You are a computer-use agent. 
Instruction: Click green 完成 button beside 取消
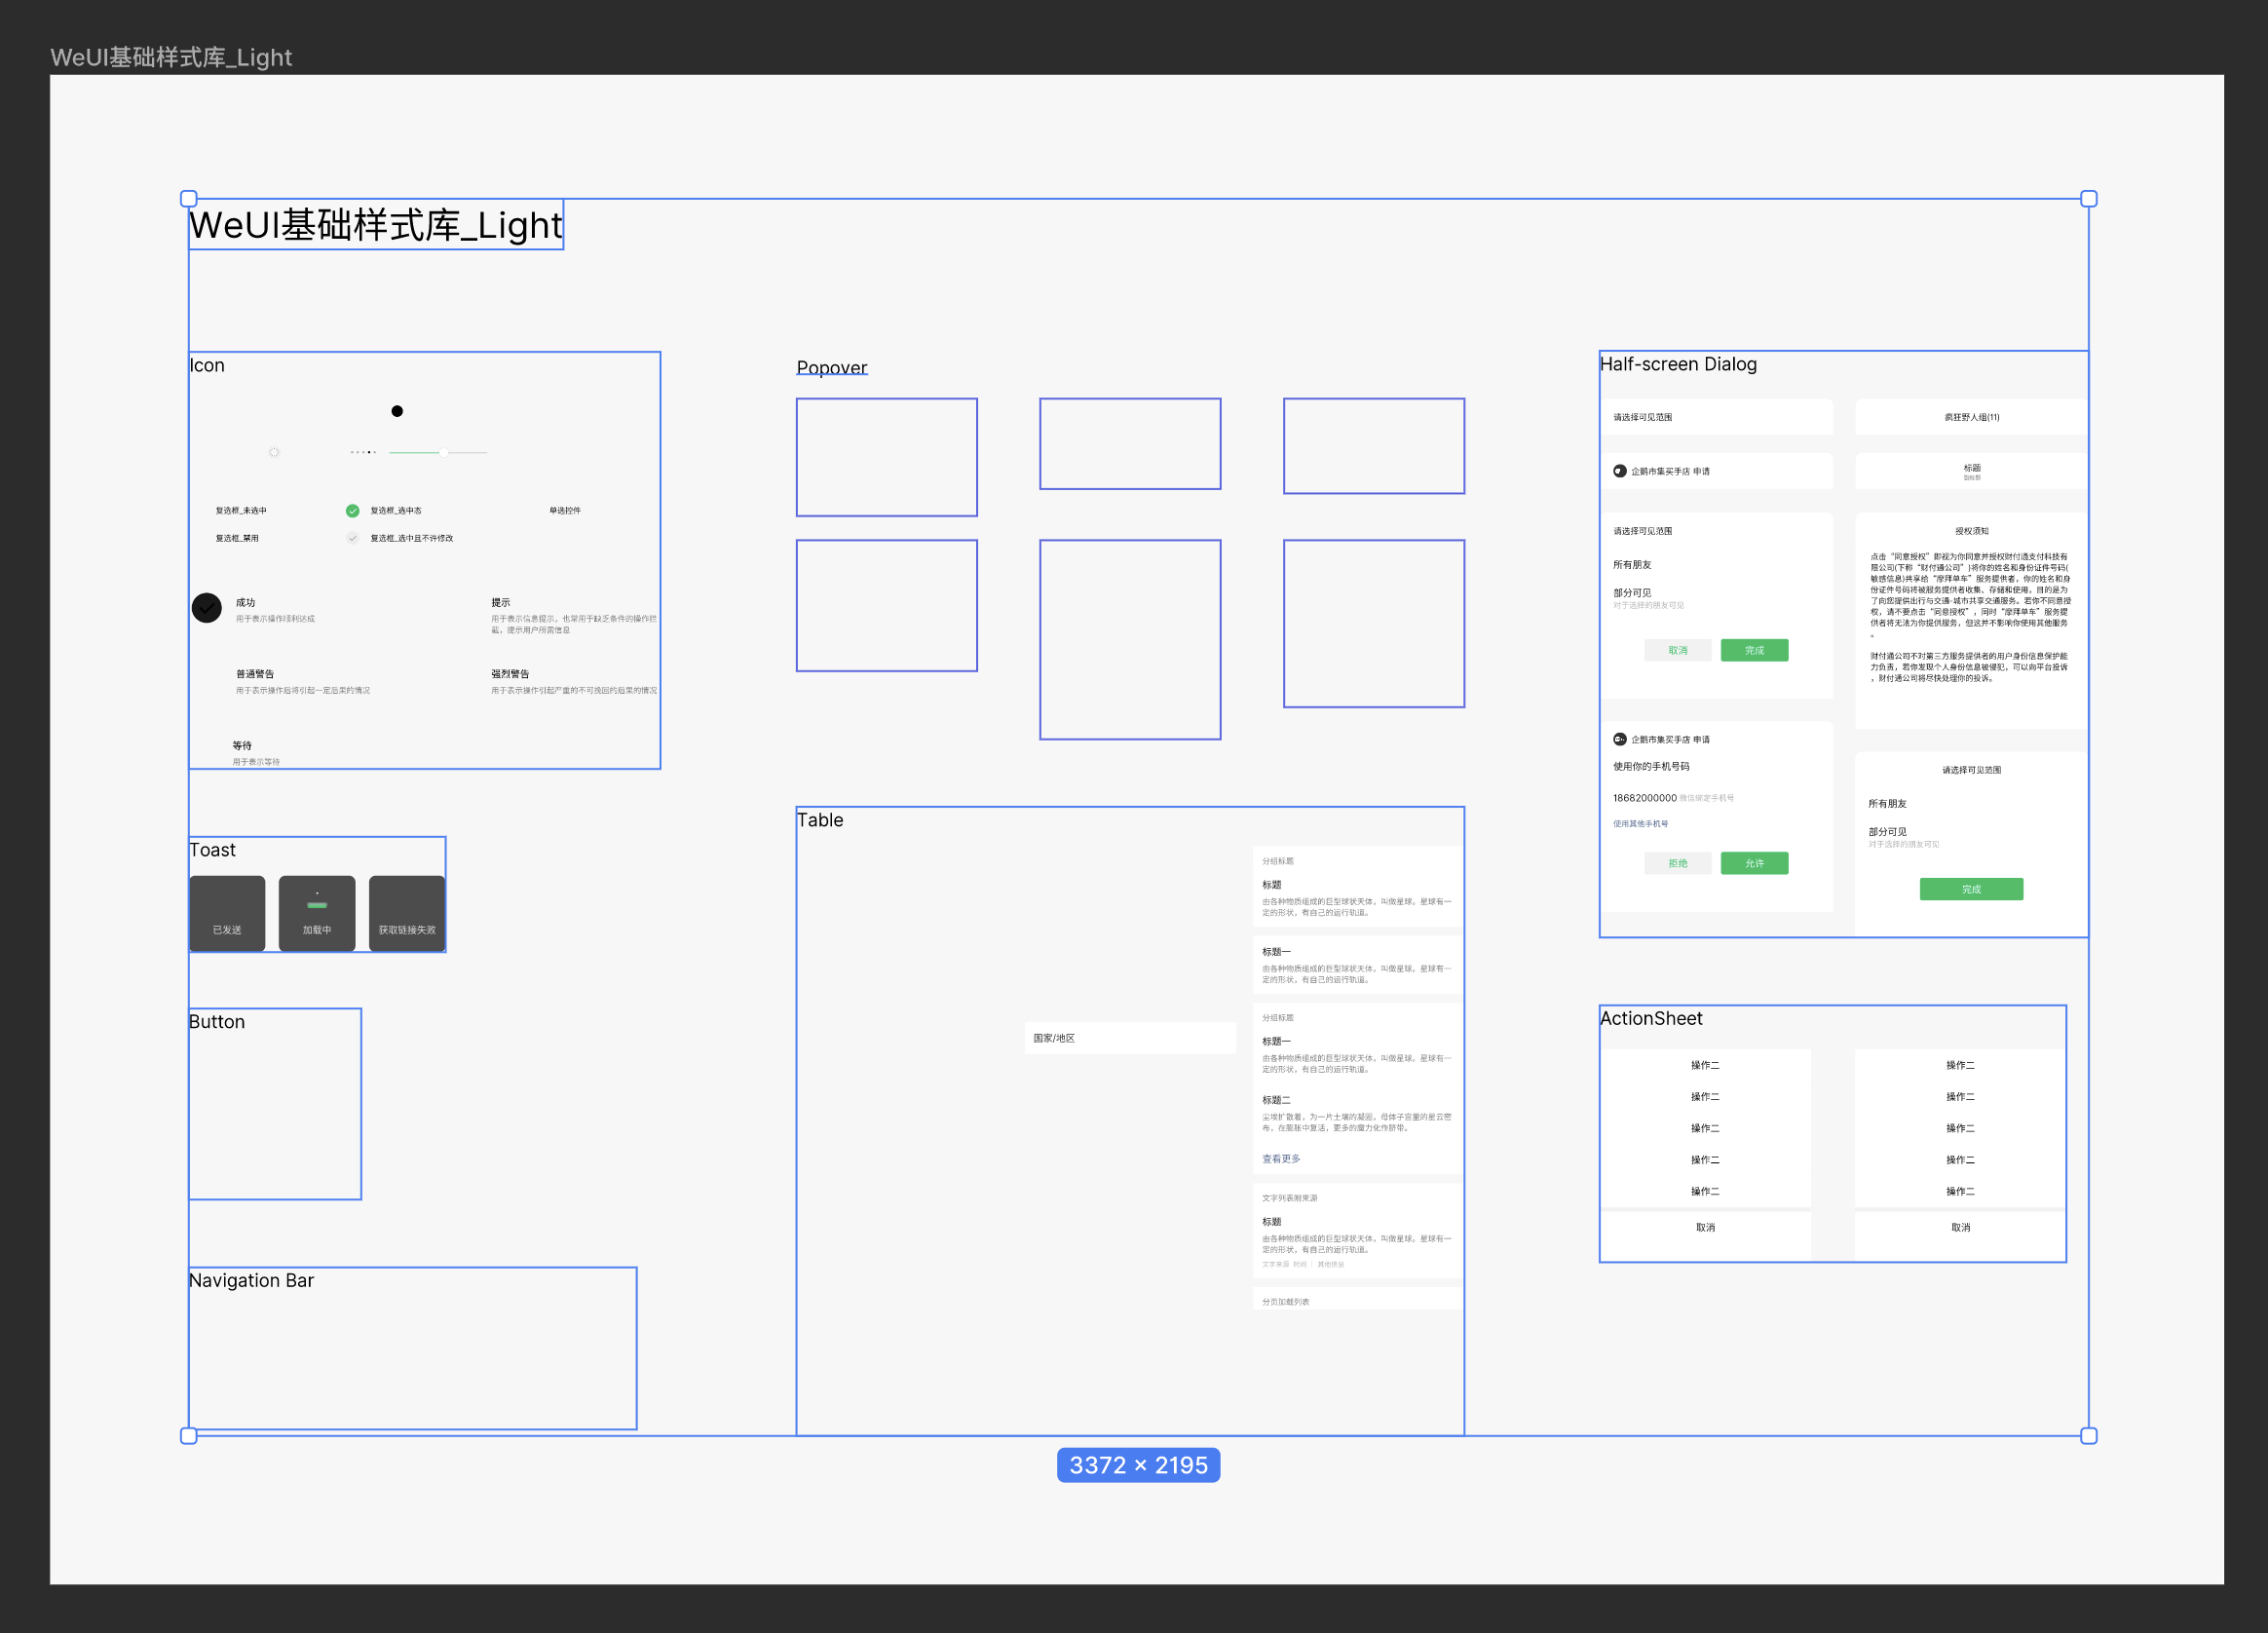point(1754,650)
